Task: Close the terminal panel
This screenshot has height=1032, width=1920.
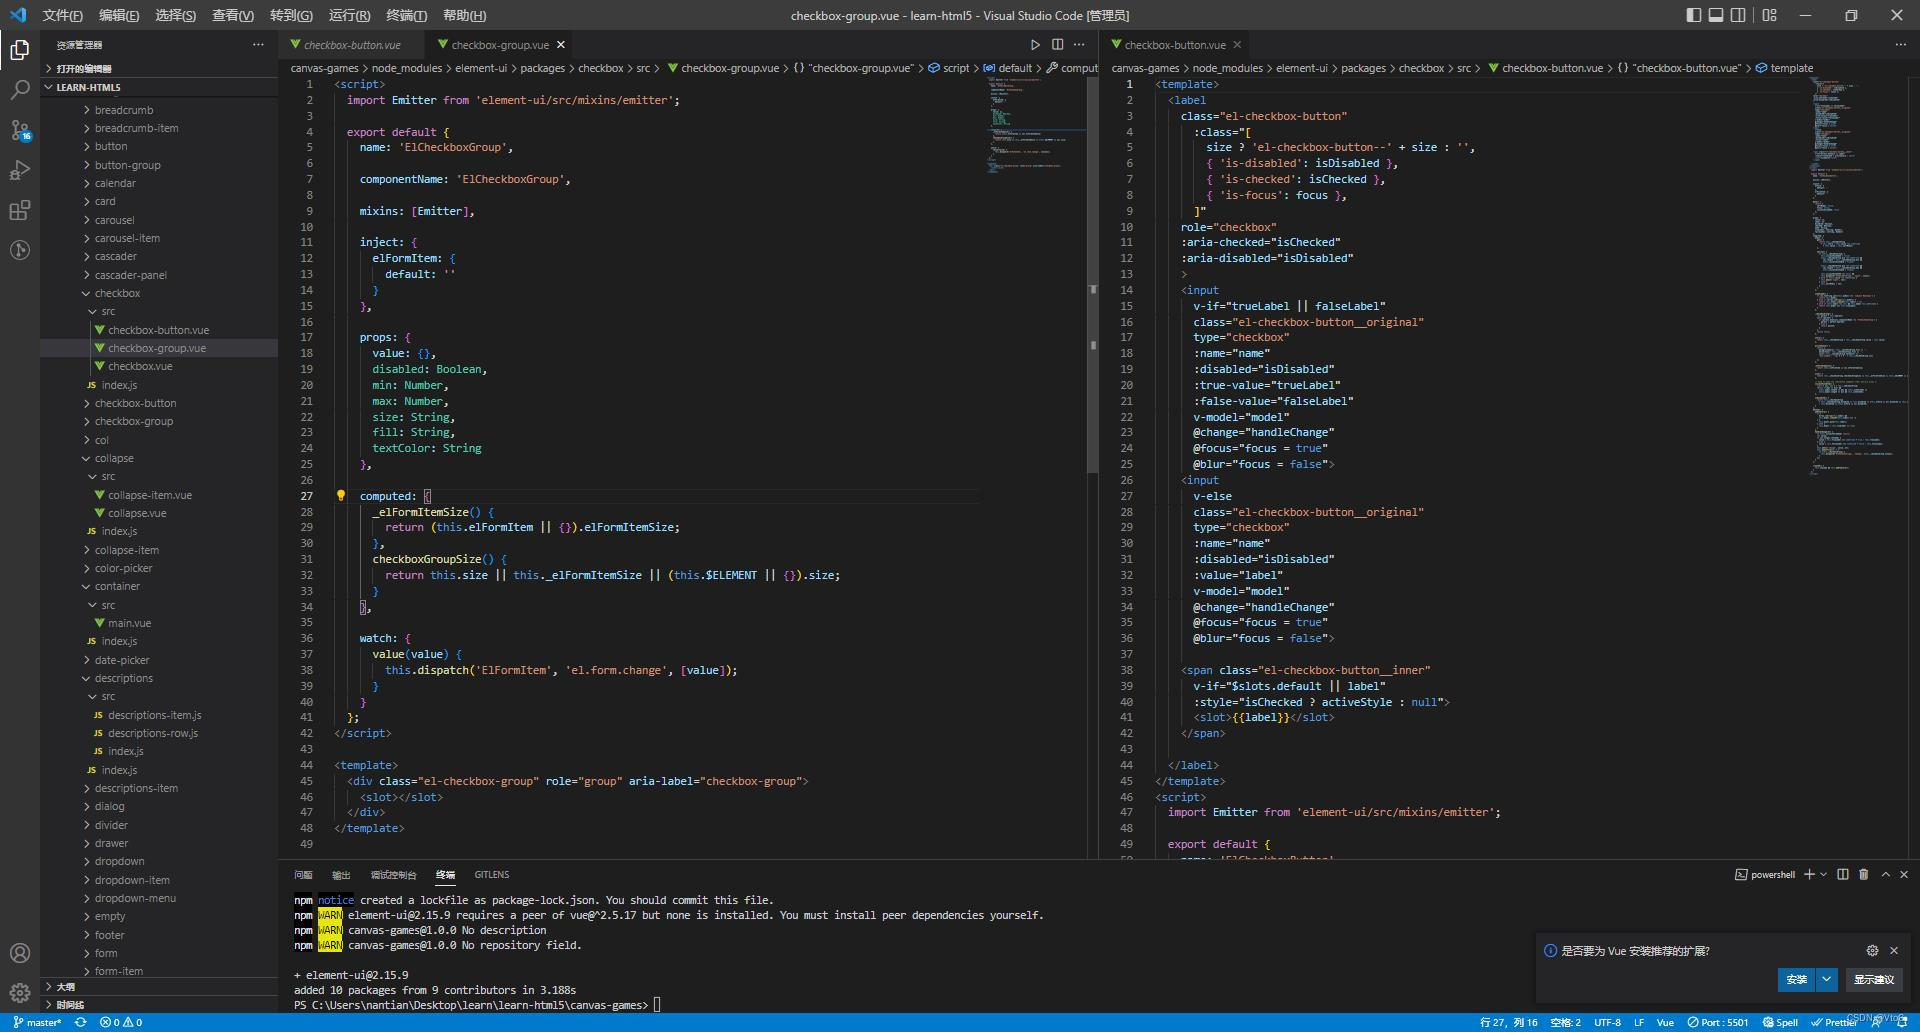Action: 1904,874
